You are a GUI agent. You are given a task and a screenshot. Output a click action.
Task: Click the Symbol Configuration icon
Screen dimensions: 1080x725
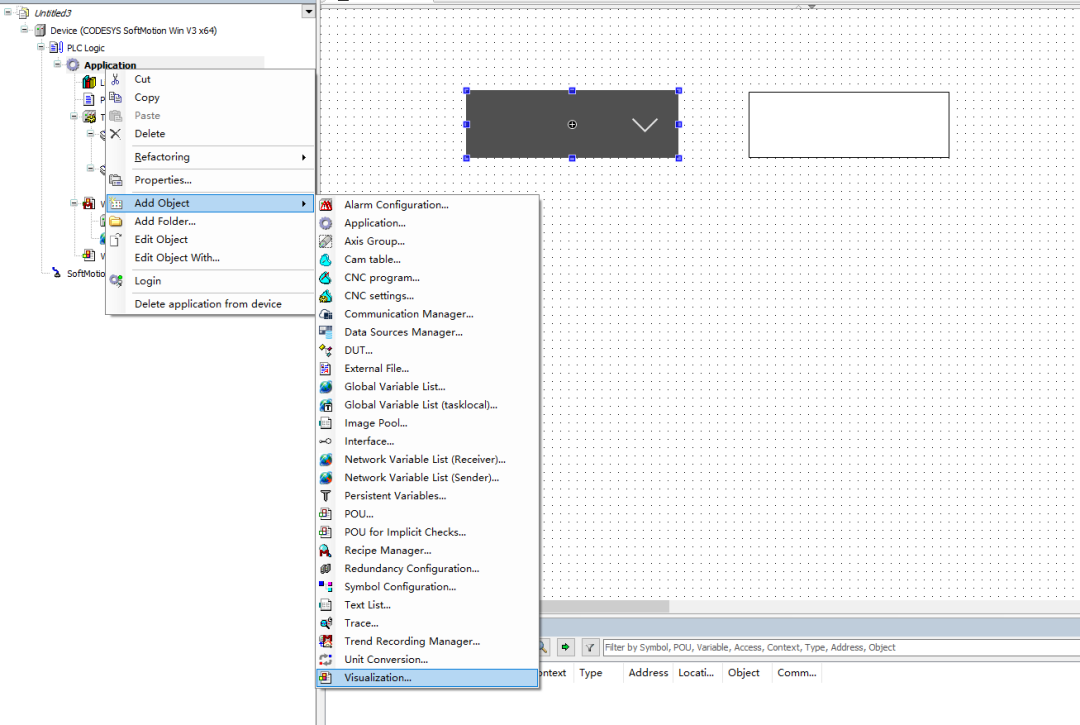(x=326, y=587)
